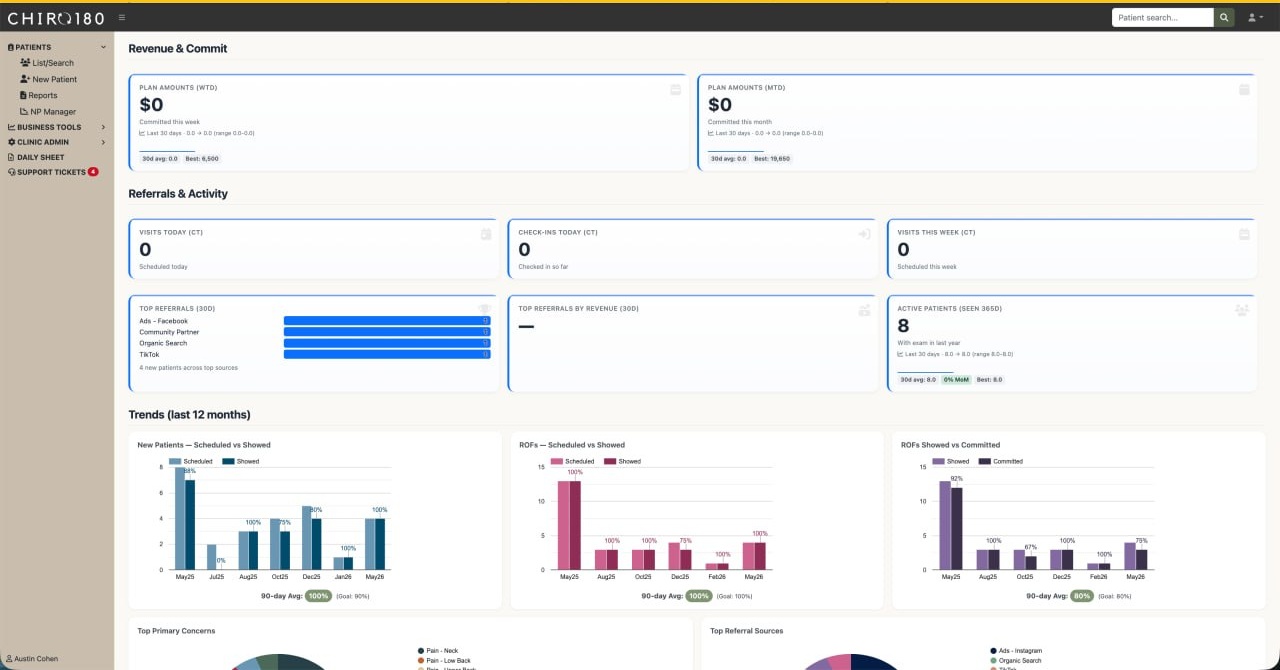Click the calendar icon on Plan Amounts (MTD) card

1244,90
